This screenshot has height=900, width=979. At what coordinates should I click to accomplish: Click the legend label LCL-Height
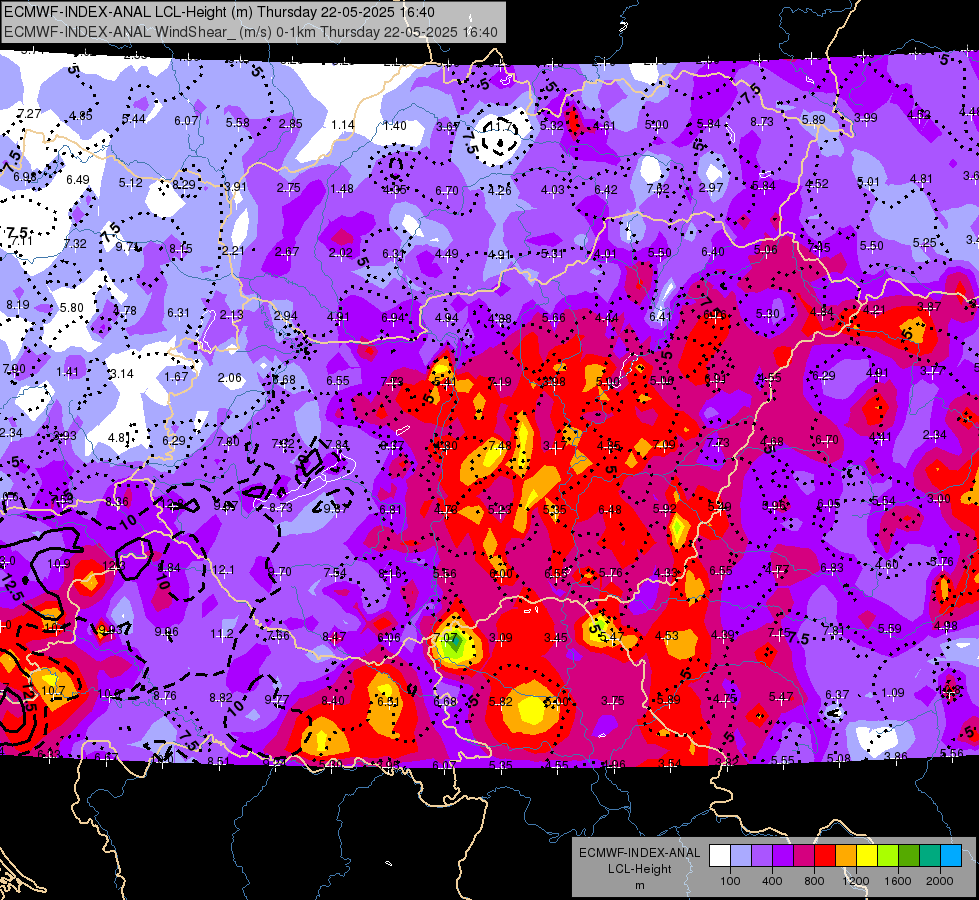(x=639, y=869)
